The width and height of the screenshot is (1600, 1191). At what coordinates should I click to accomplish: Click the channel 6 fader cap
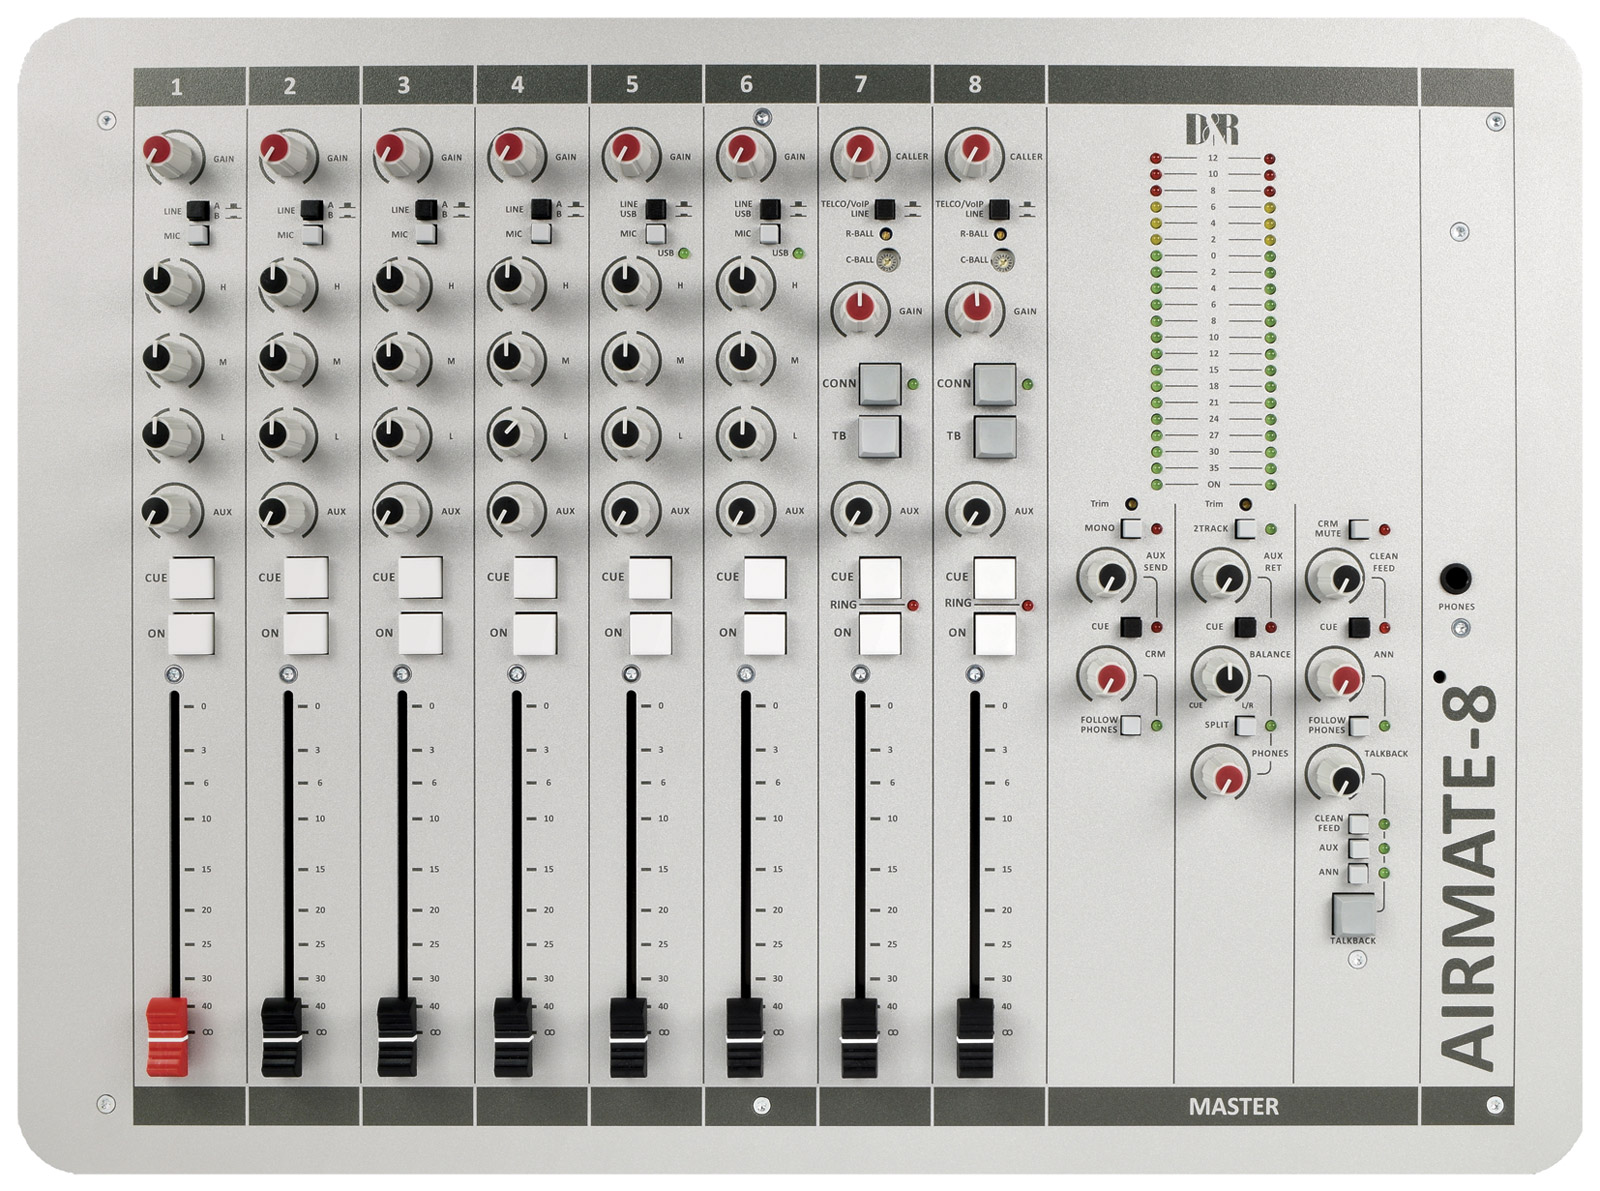744,1036
